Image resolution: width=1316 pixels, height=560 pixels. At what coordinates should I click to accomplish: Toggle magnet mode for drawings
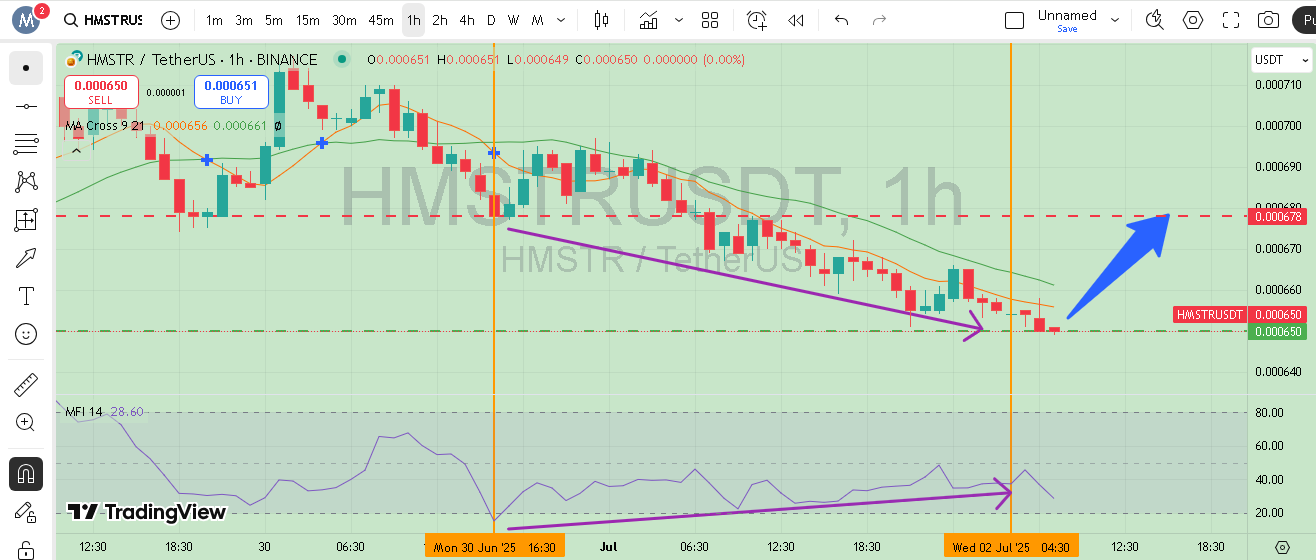tap(26, 473)
